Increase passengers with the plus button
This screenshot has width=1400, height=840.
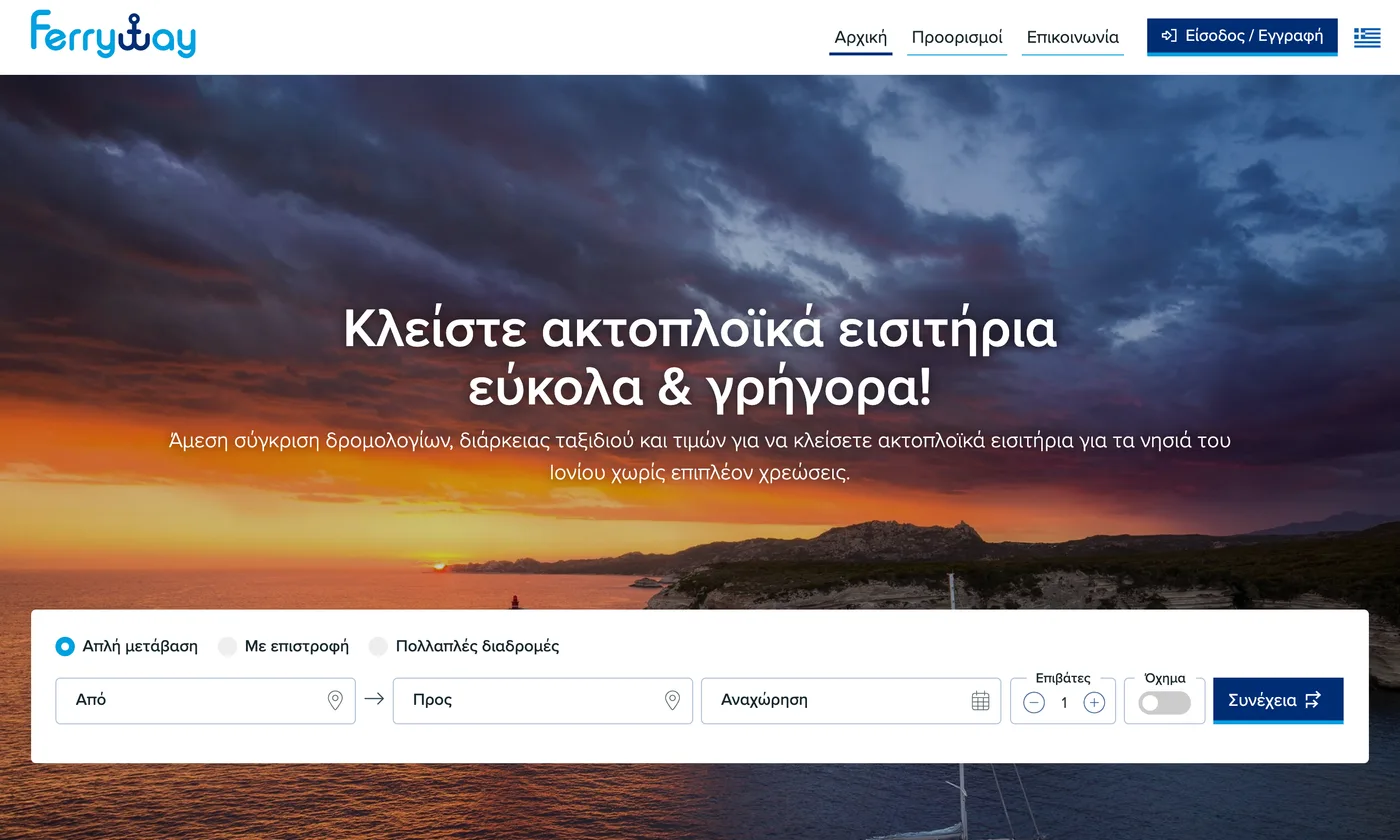pyautogui.click(x=1094, y=703)
